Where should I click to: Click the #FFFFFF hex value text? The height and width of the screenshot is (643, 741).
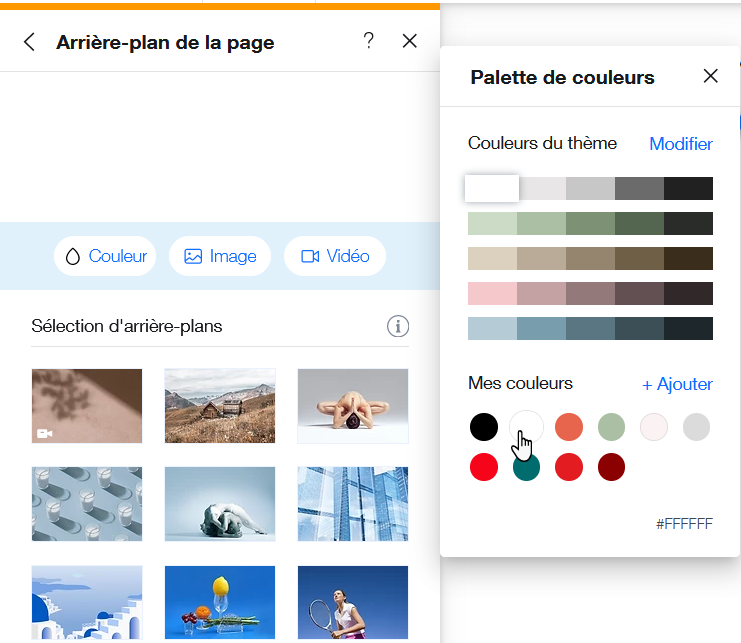point(684,524)
